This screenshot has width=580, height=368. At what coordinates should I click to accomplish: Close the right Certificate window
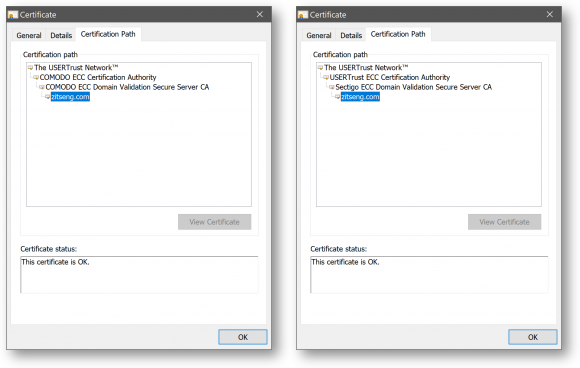coord(550,14)
